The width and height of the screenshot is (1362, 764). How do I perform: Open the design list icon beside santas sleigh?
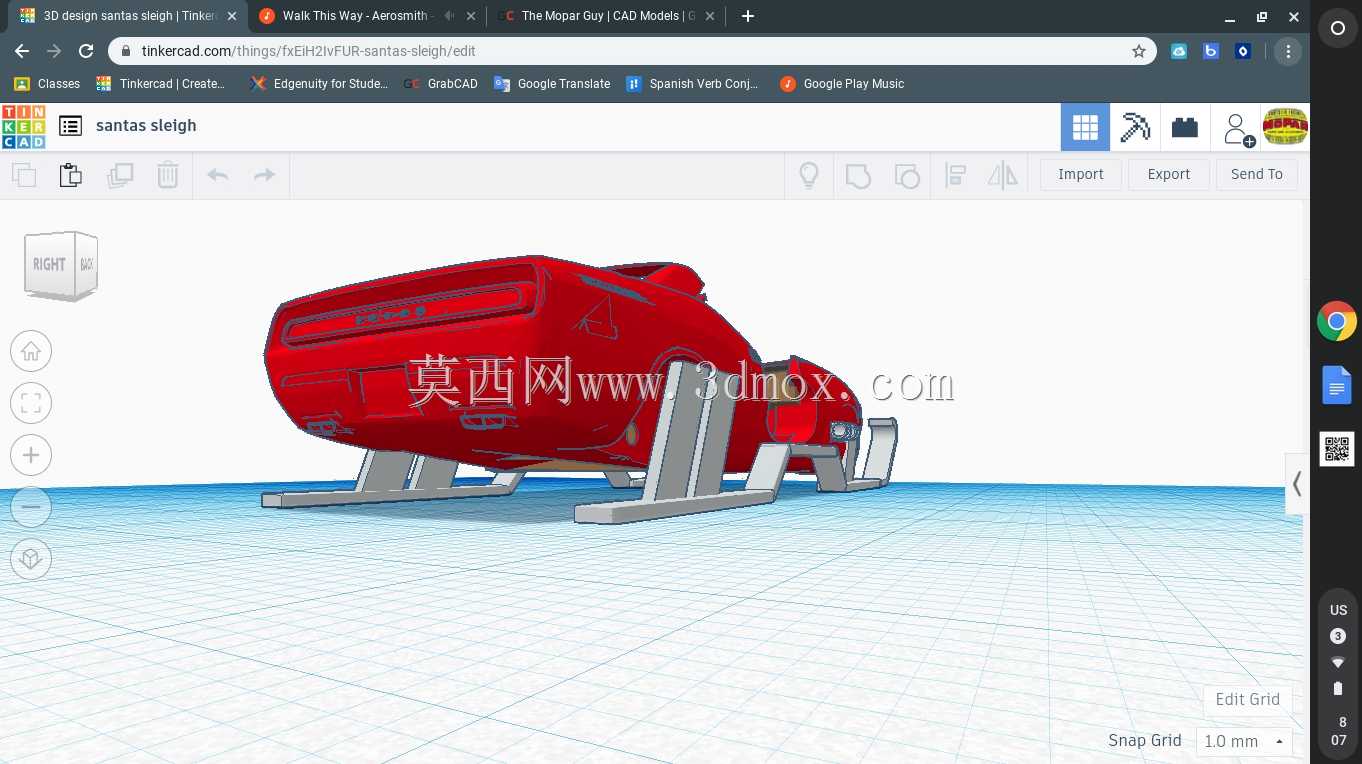70,126
